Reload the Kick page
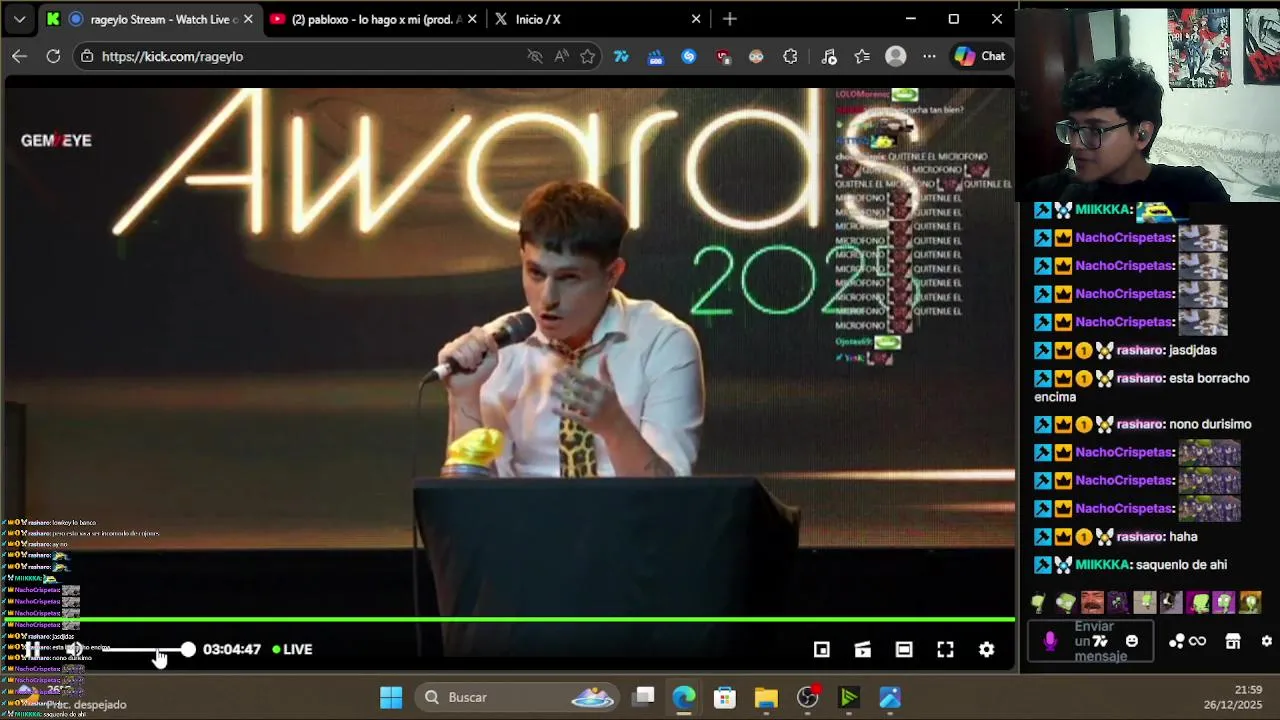Screen dimensions: 1280x720 [53, 56]
